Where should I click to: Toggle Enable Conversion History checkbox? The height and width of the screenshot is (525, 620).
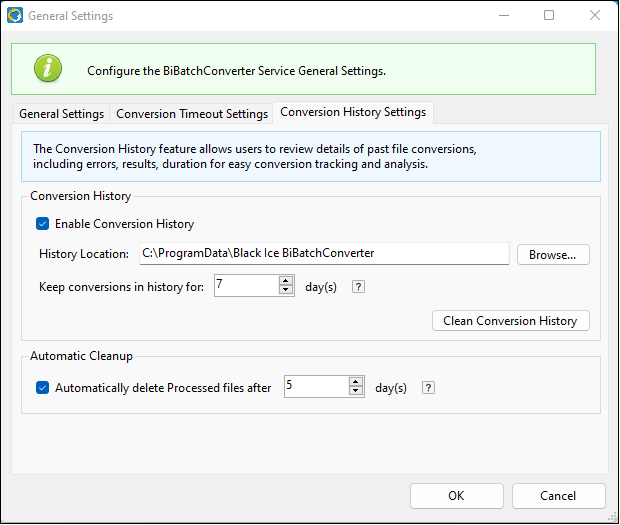[x=42, y=224]
